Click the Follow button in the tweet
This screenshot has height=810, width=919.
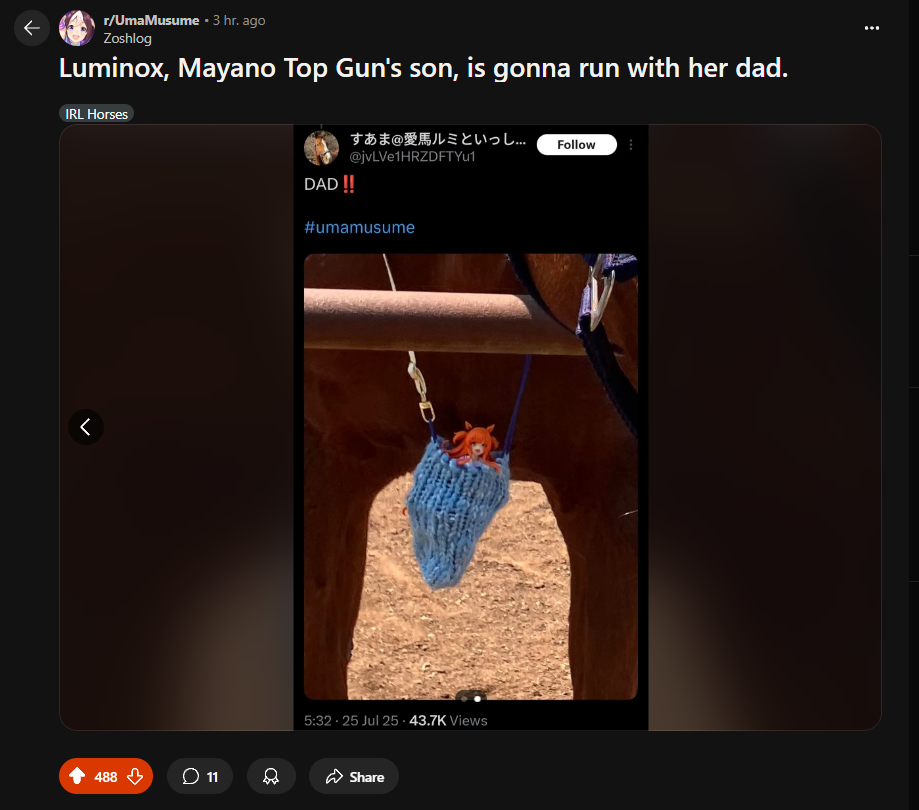click(576, 145)
